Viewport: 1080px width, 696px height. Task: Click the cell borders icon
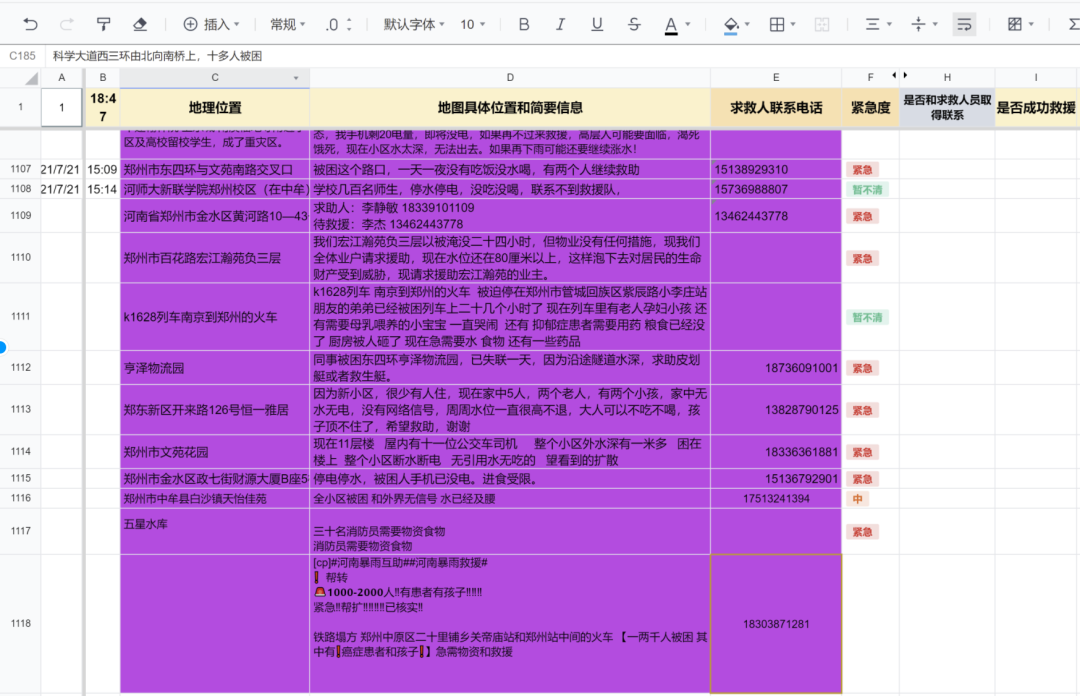point(777,25)
